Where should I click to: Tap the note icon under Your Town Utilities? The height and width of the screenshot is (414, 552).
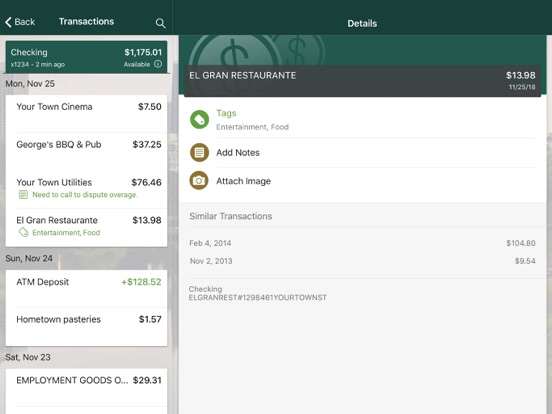tap(23, 195)
